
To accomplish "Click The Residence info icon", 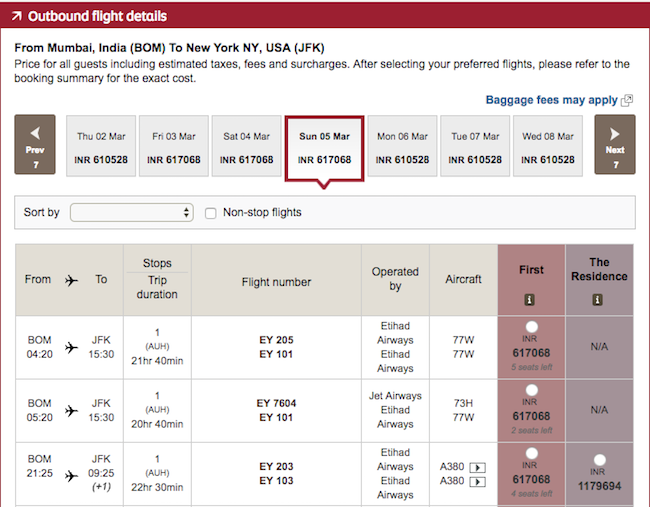I will tap(598, 299).
